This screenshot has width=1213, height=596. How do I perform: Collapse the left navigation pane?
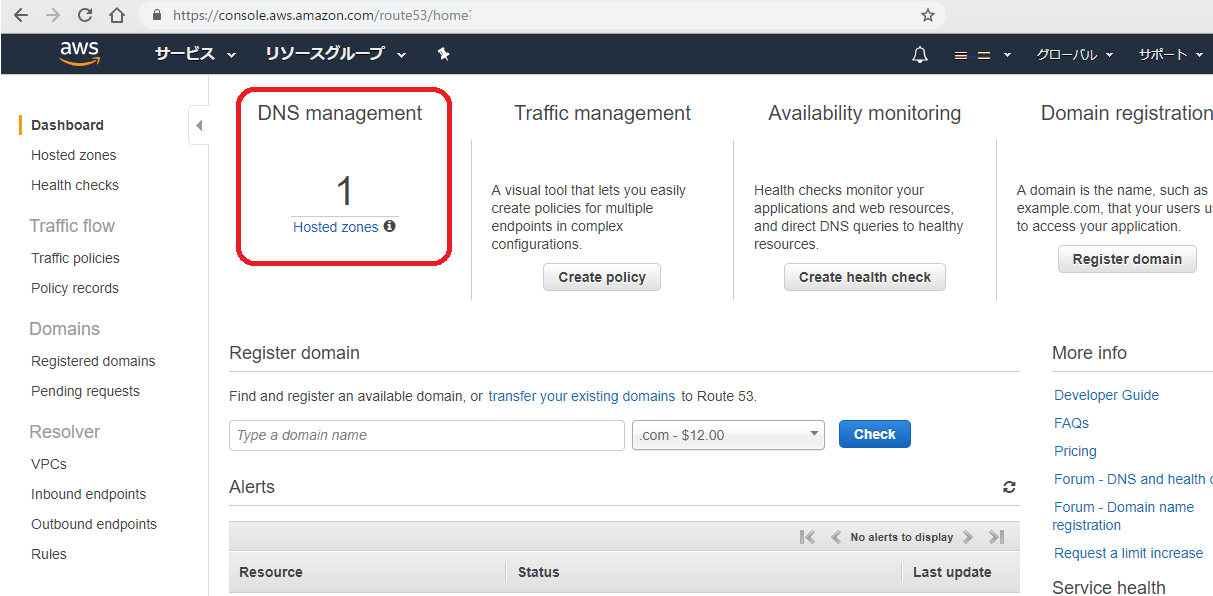click(x=198, y=125)
